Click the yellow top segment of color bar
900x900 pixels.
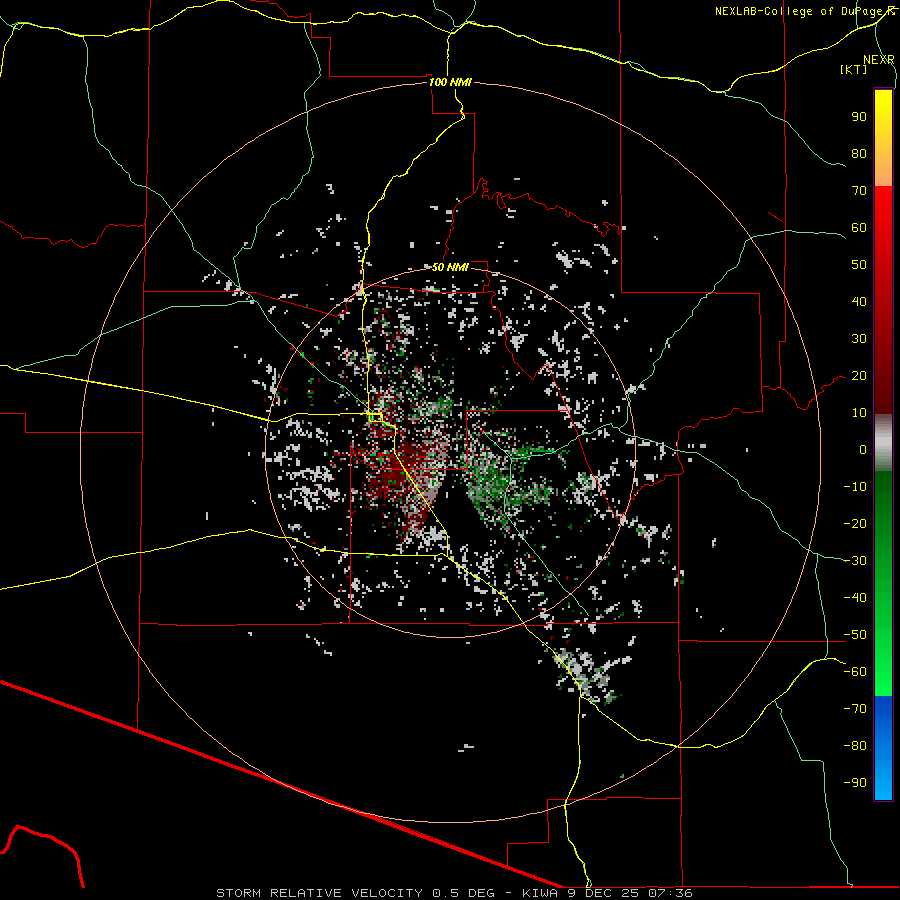click(883, 138)
